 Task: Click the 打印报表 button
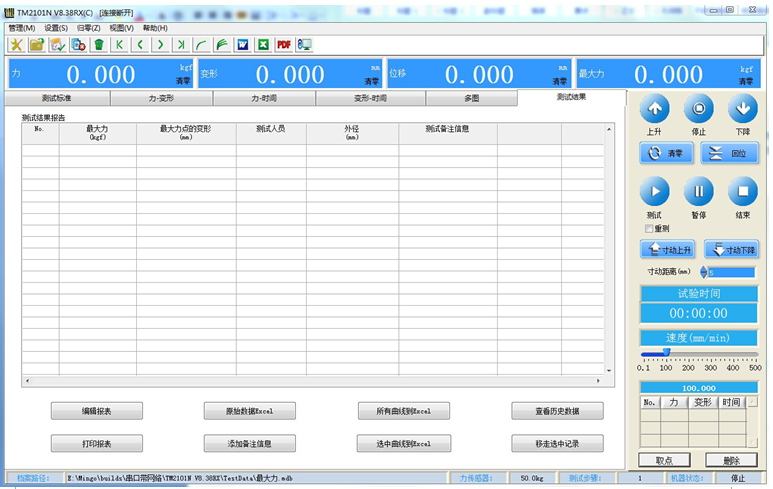click(x=97, y=444)
